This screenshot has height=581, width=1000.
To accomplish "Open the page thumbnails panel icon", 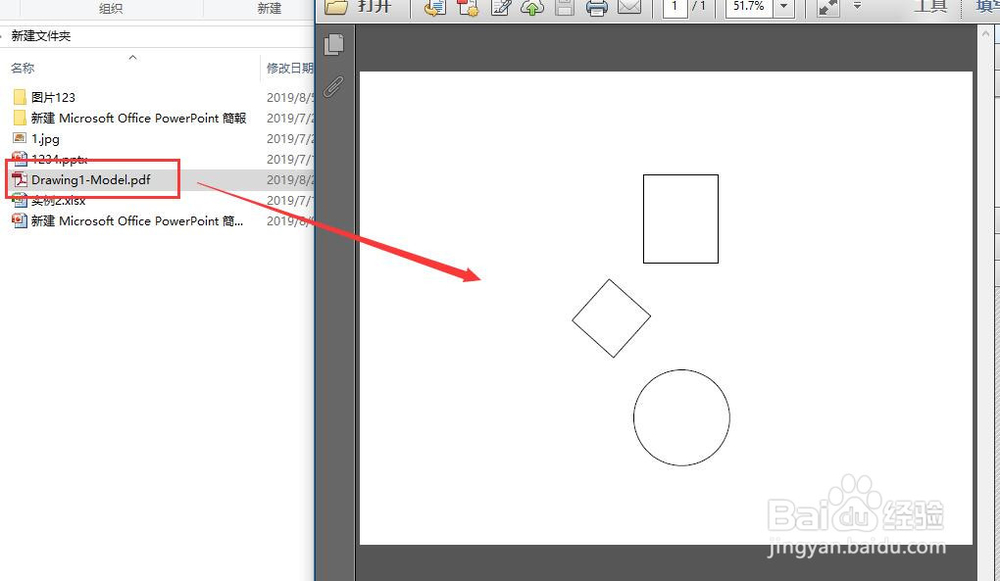I will (334, 45).
